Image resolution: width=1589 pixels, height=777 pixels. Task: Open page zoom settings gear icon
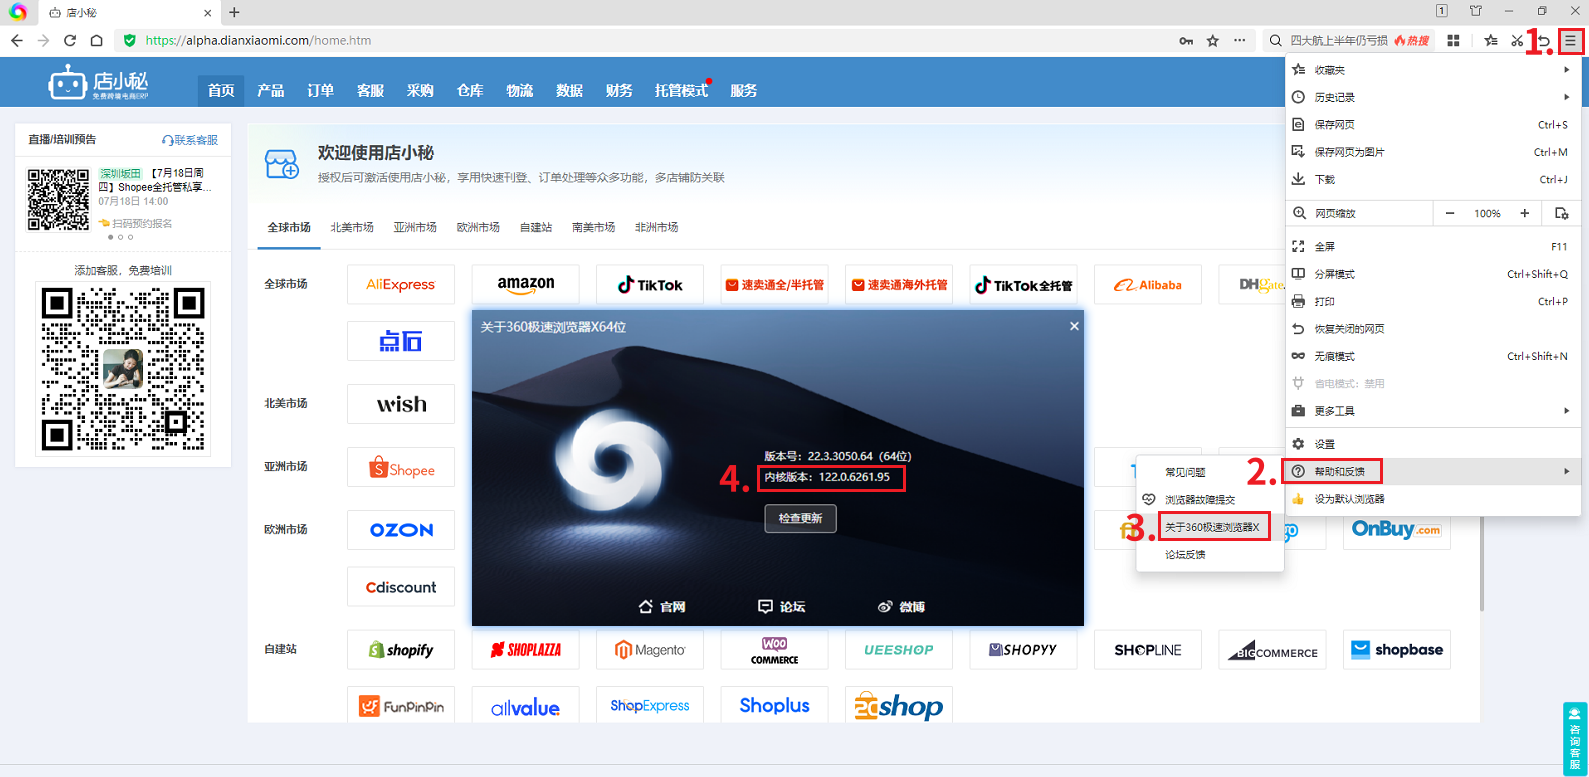tap(1561, 213)
